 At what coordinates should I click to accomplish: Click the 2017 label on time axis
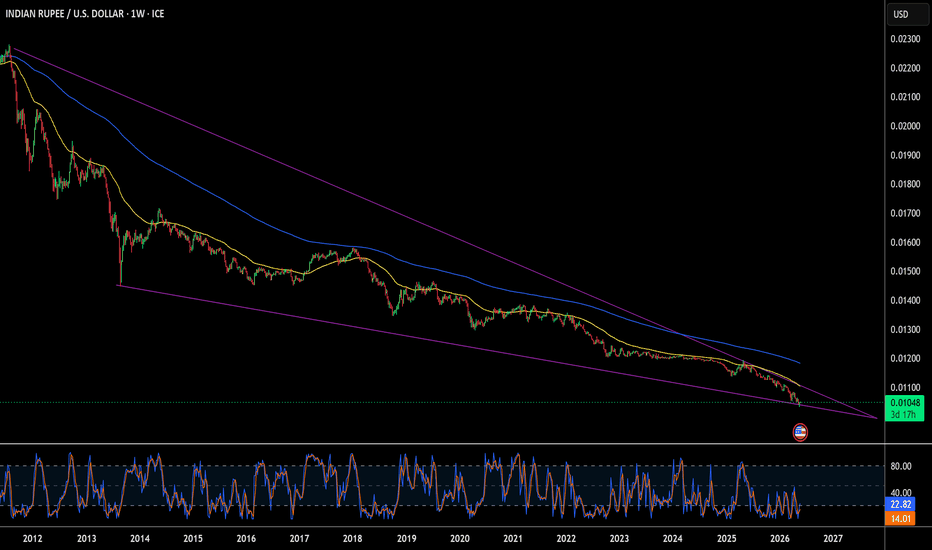(x=299, y=539)
